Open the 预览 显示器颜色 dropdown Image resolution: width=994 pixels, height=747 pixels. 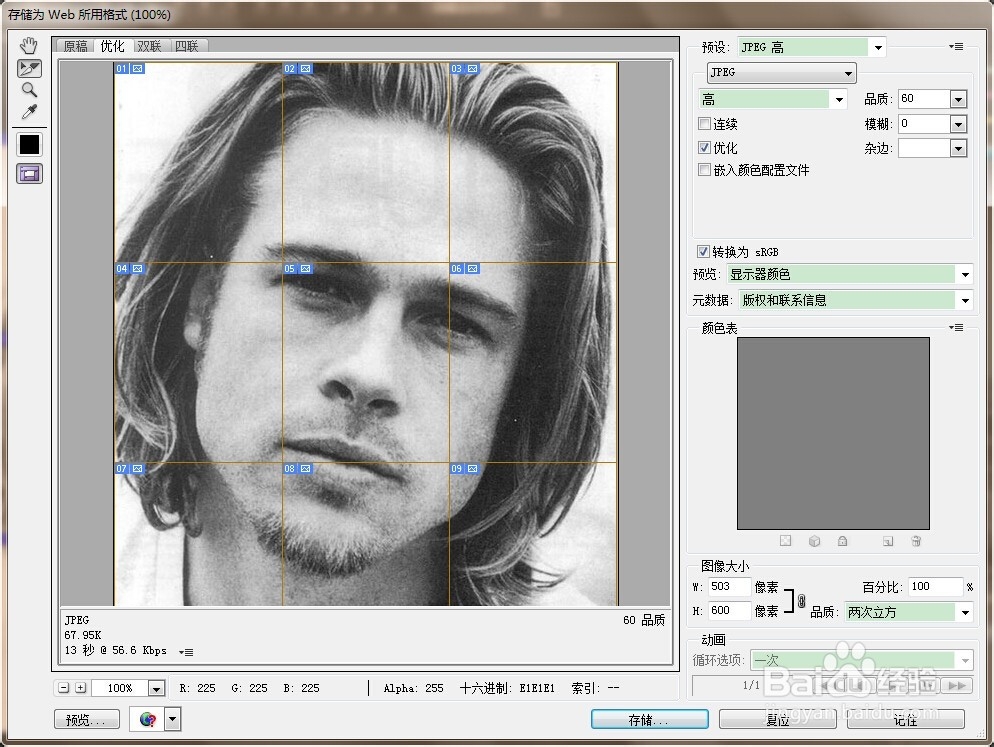coord(849,275)
